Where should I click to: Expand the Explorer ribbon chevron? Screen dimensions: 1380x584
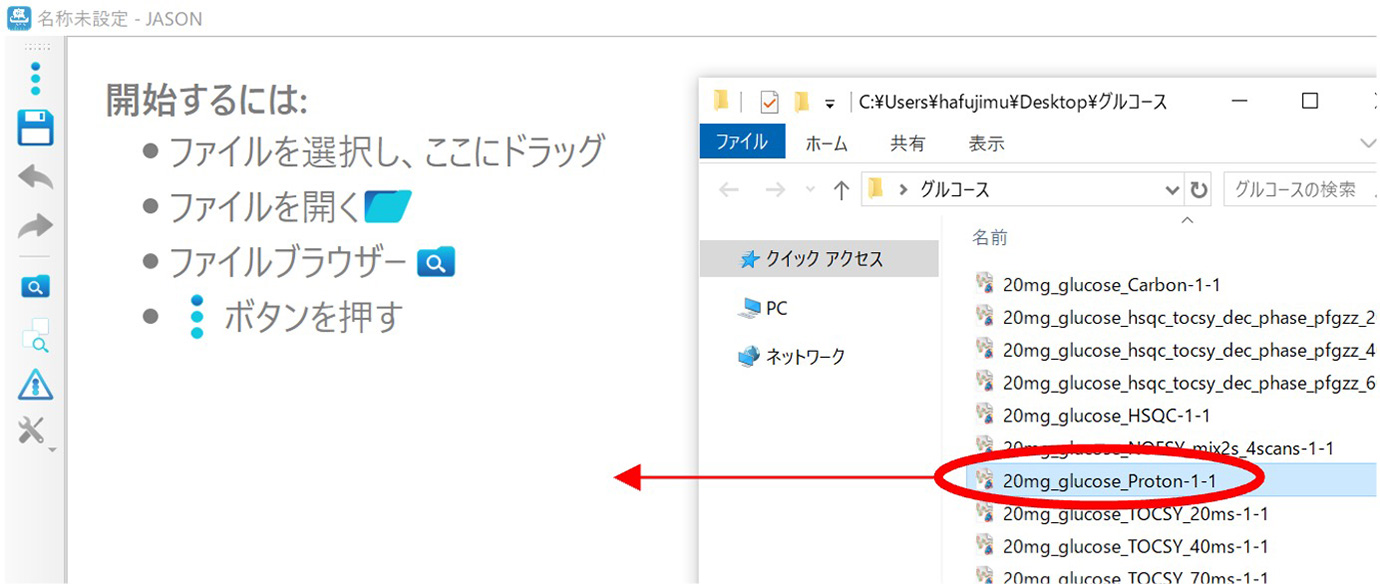point(1367,144)
